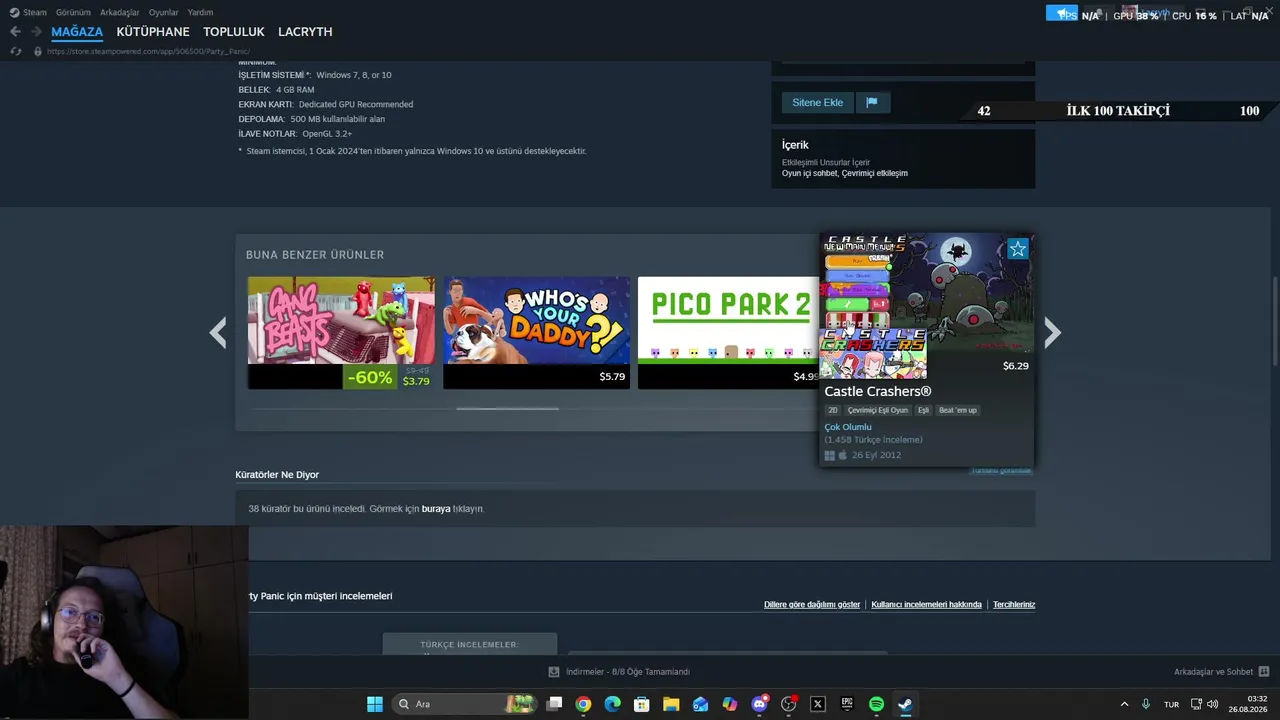Viewport: 1280px width, 720px height.
Task: Open the İndirmeler downloads icon in status bar
Action: pos(554,672)
